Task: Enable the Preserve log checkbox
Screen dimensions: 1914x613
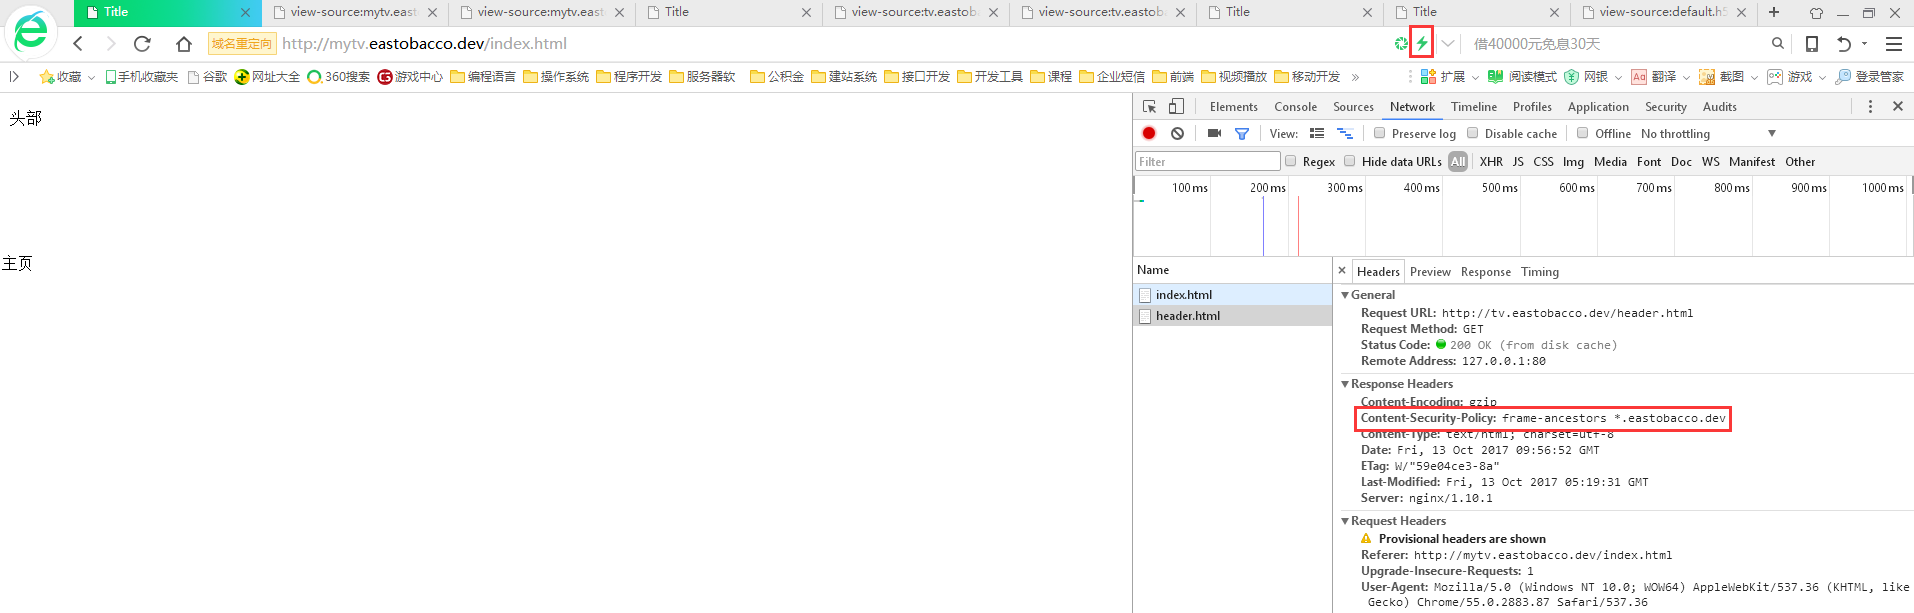Action: 1380,133
